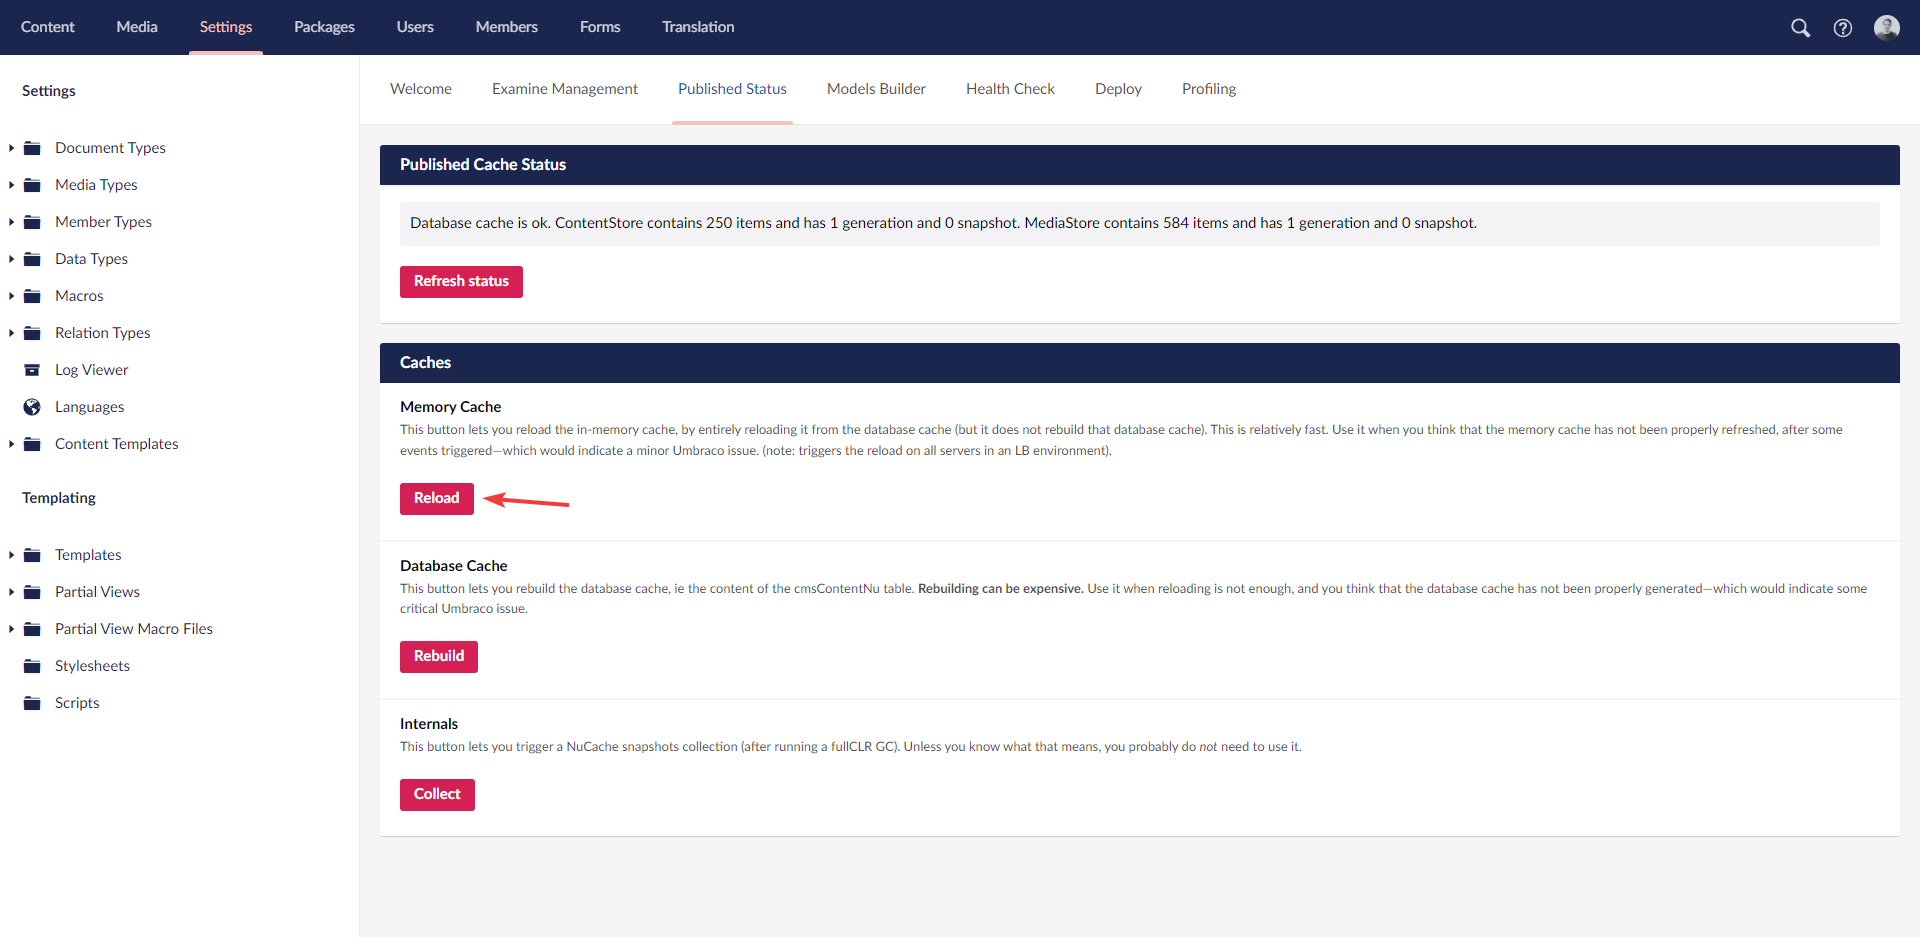Expand the Macros tree arrow

click(x=11, y=296)
